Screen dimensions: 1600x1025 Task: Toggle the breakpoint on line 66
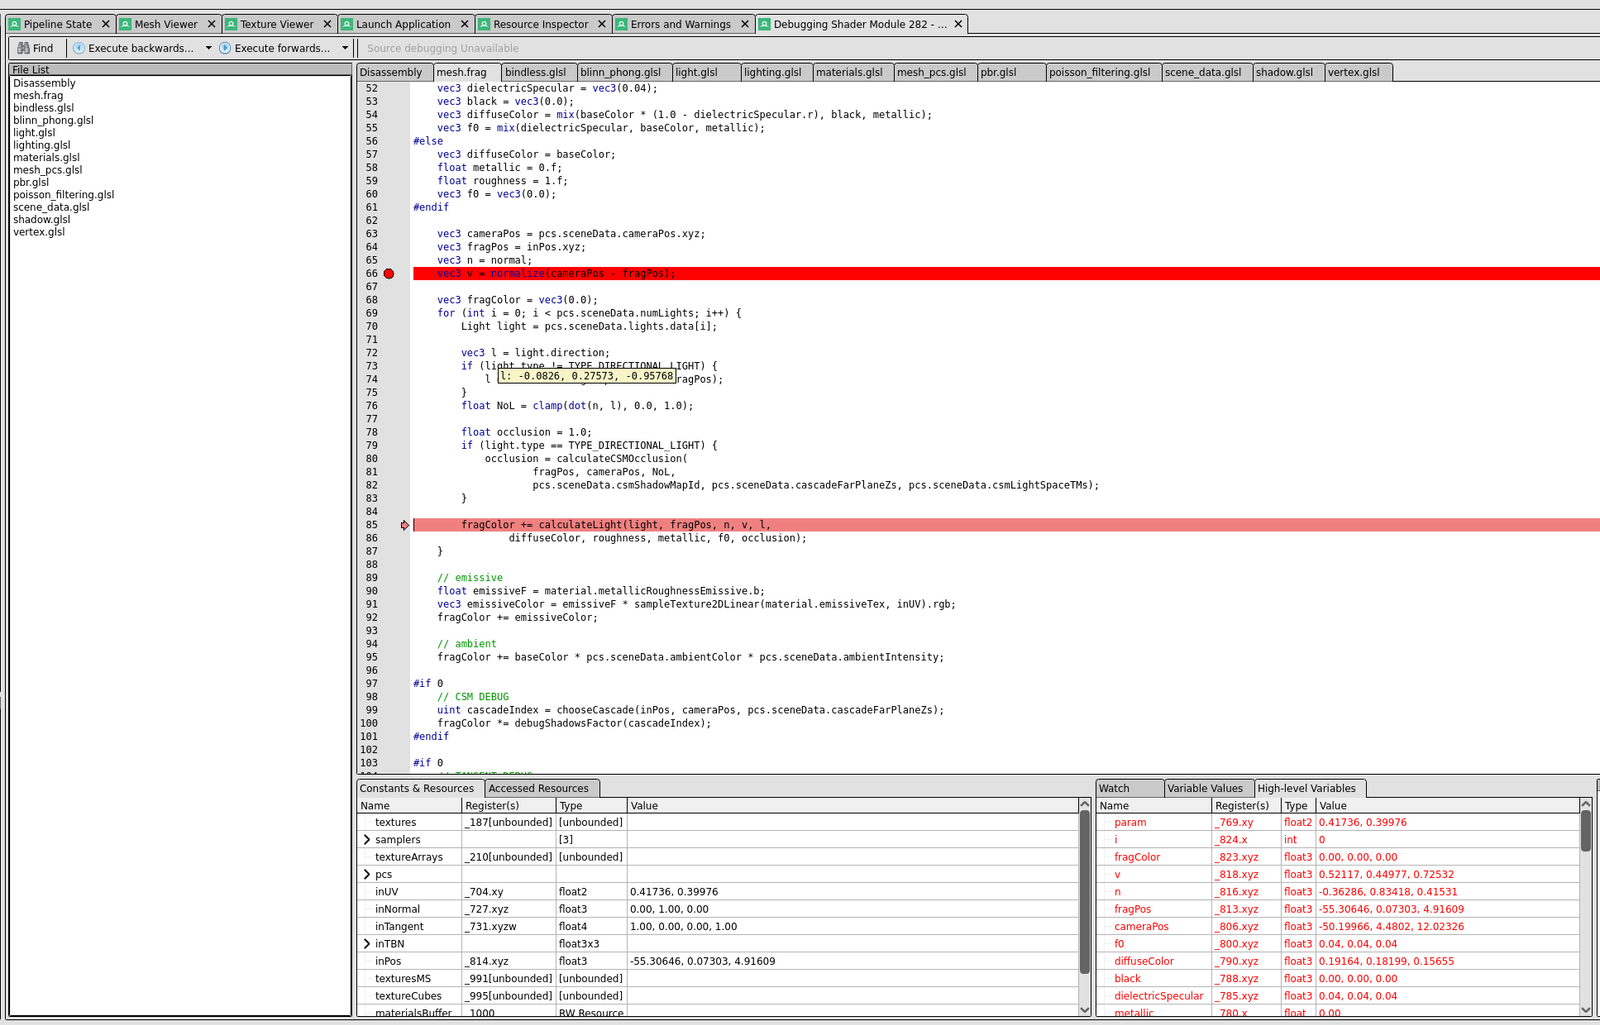click(389, 274)
